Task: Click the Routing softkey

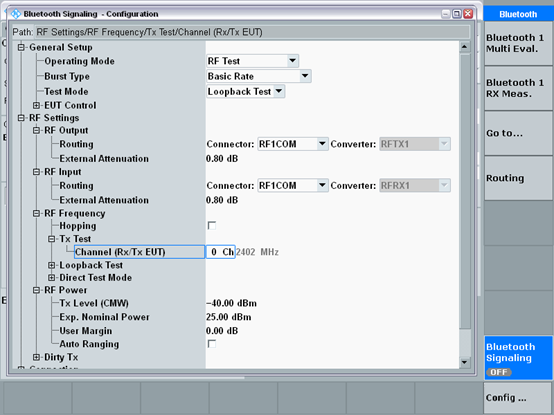Action: [518, 178]
